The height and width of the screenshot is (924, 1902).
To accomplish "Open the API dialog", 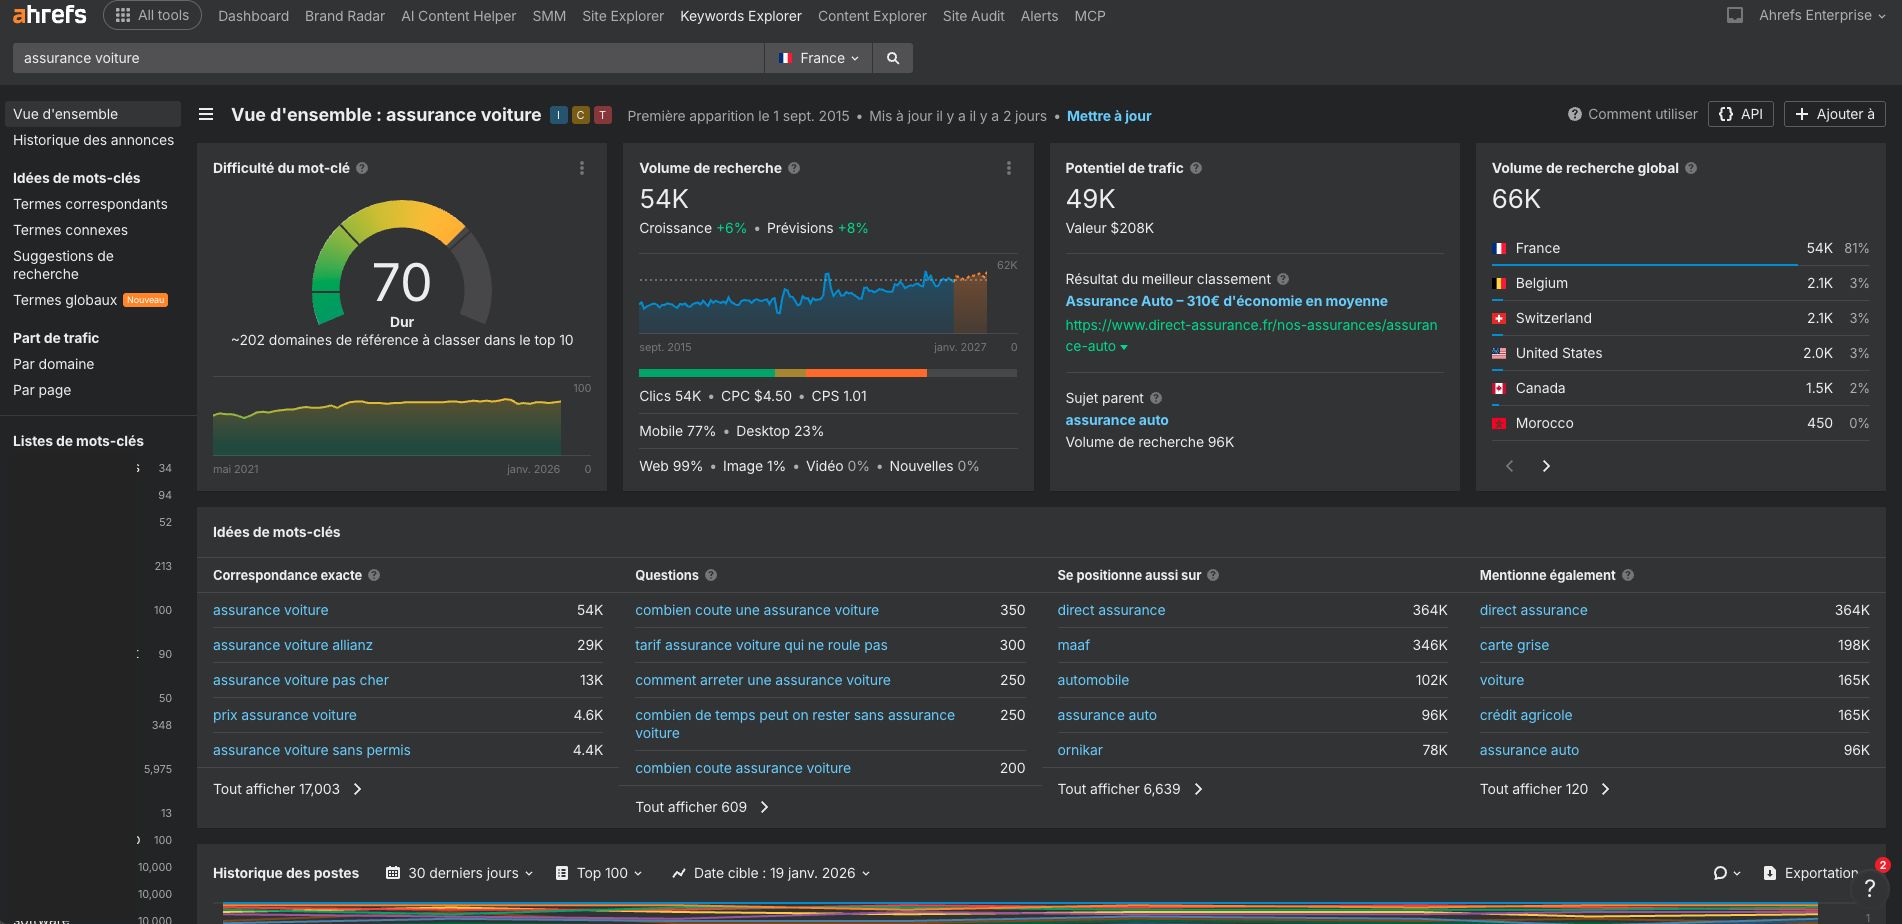I will [x=1740, y=114].
